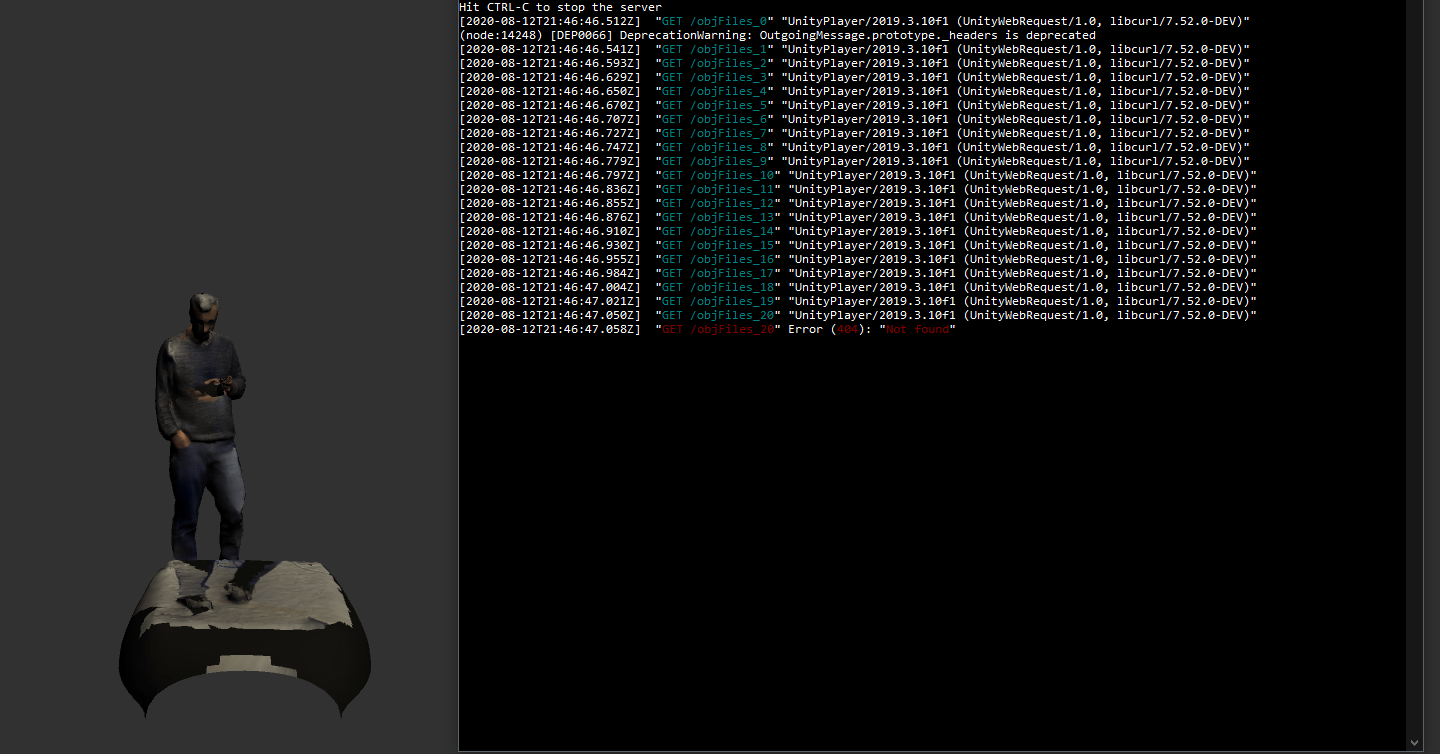Select the 'GET /objFiles_14' log text
Viewport: 1440px width, 754px height.
coord(718,231)
